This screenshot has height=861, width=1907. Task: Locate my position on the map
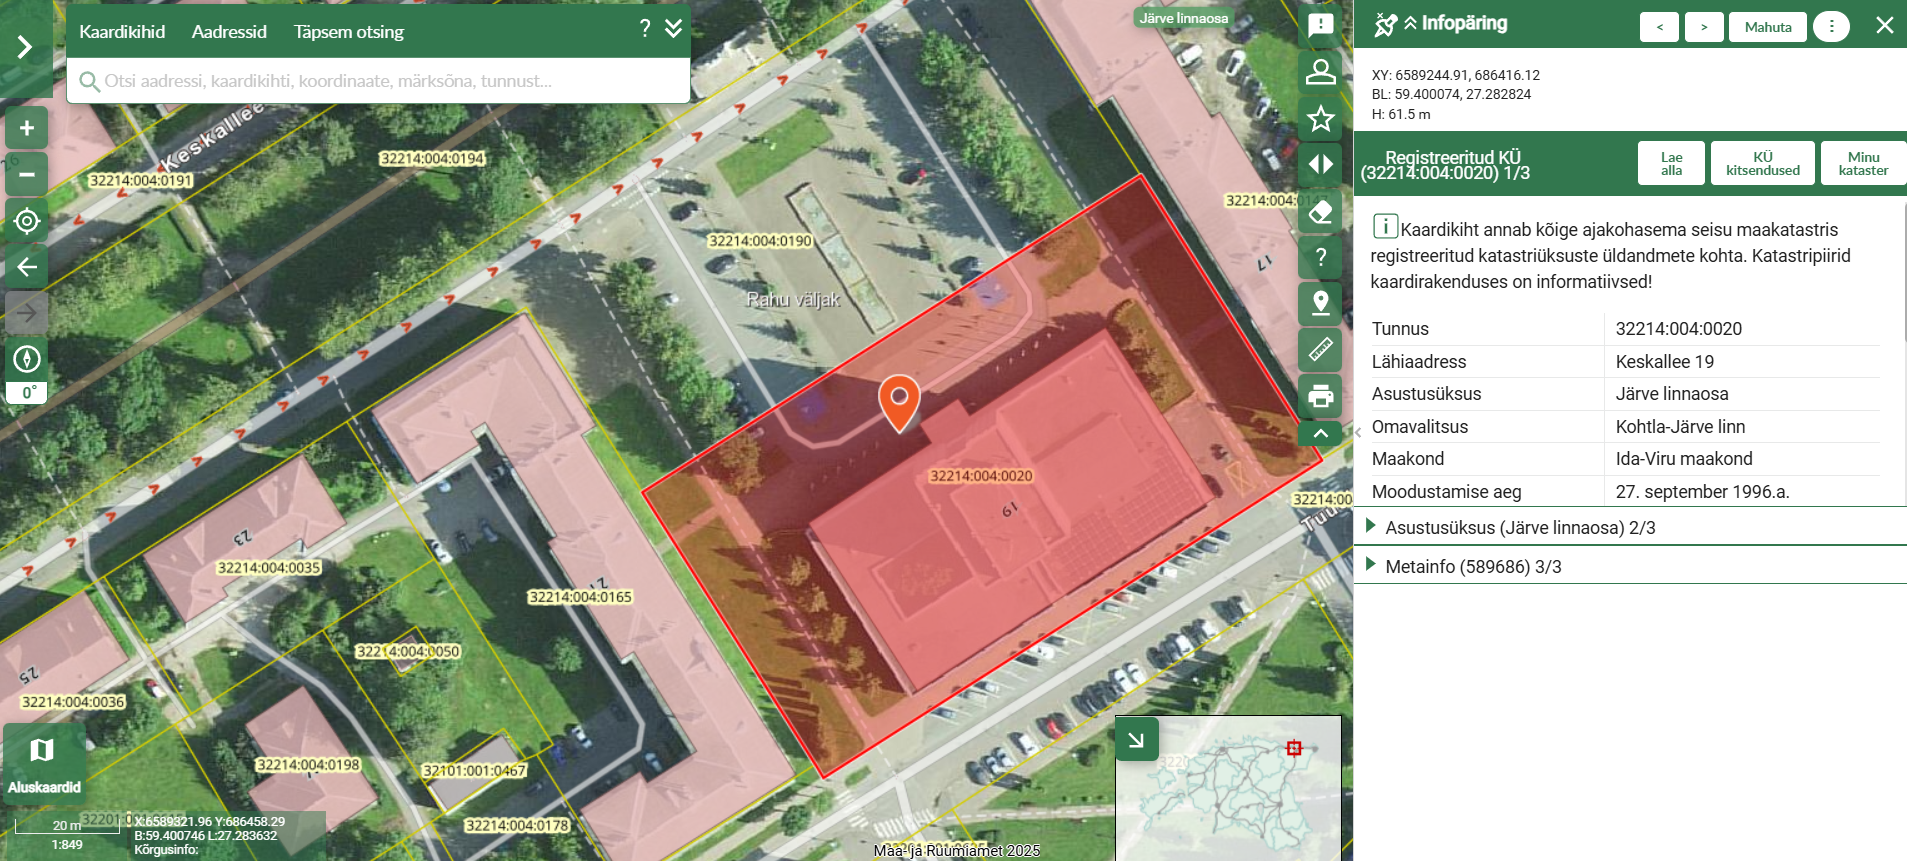click(x=27, y=221)
